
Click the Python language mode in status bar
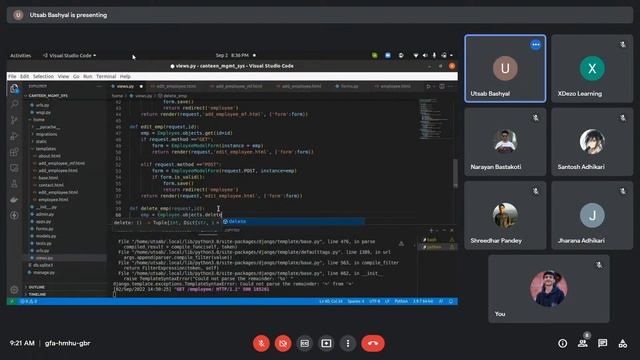click(401, 301)
